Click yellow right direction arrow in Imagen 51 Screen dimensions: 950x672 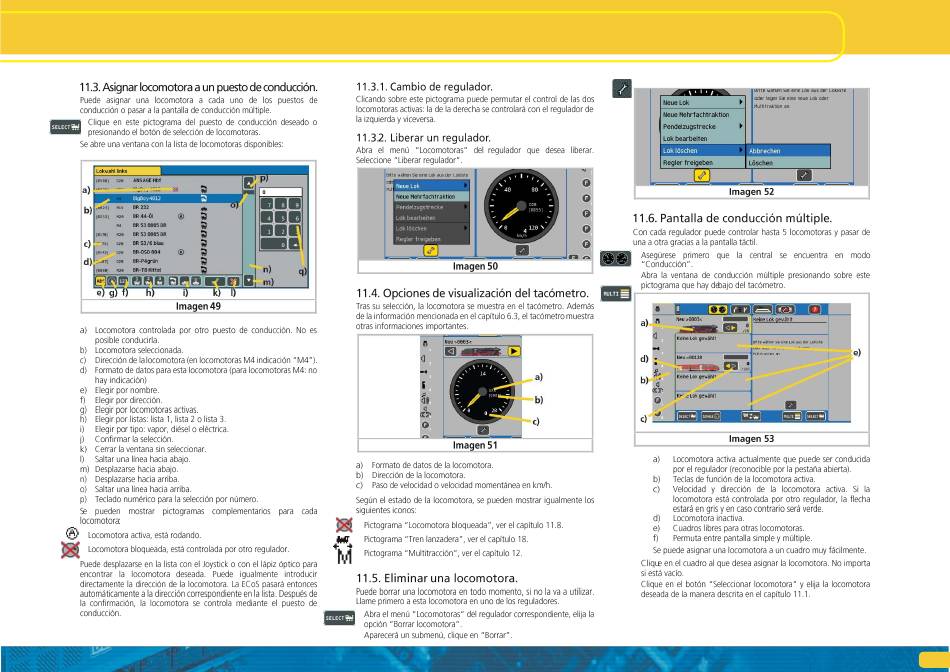514,351
